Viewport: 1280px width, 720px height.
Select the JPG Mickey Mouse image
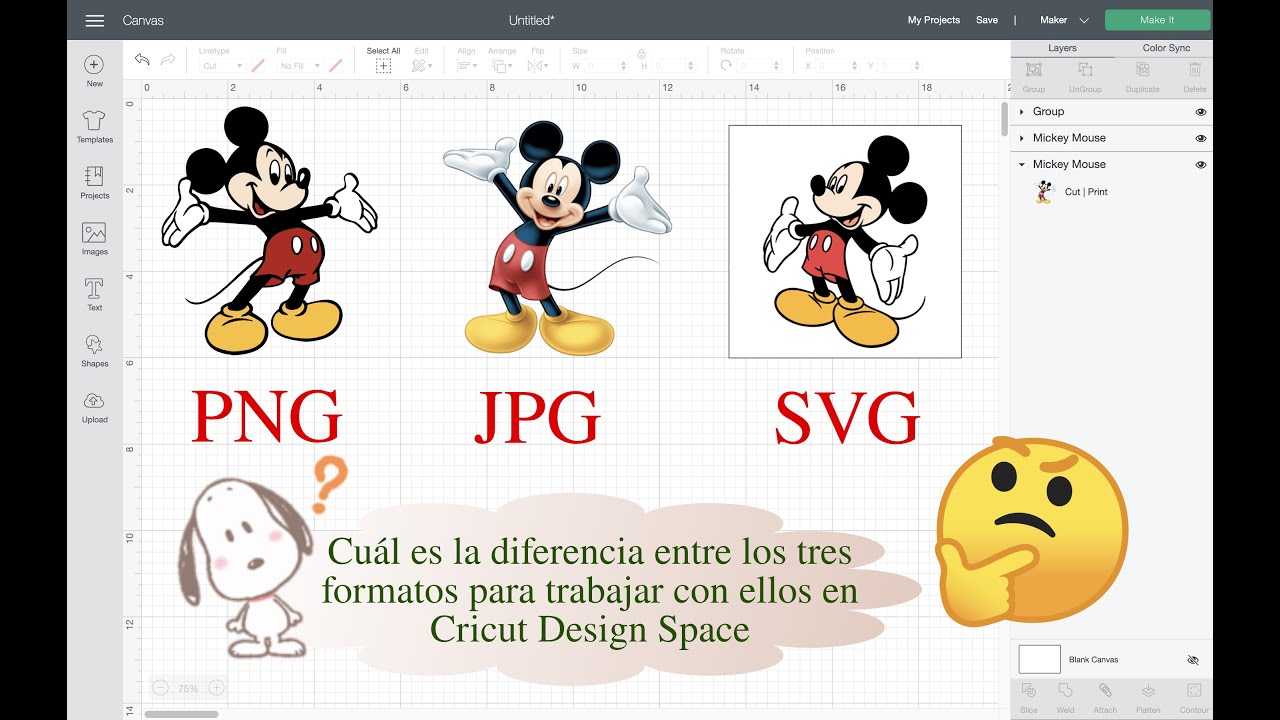point(557,238)
